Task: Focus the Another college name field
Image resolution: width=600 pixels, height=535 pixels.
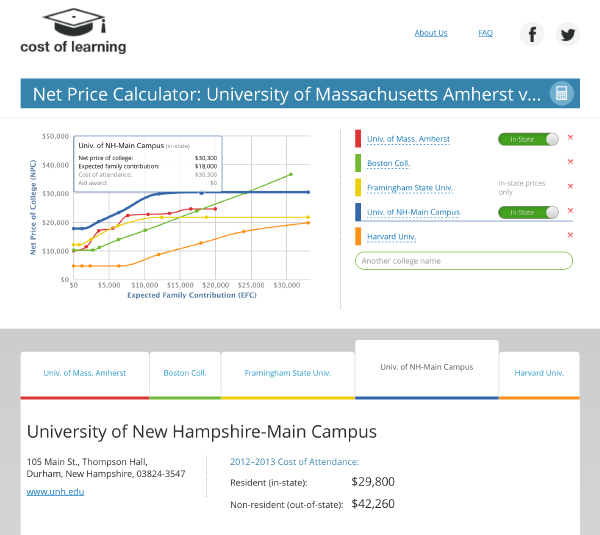Action: coord(464,261)
